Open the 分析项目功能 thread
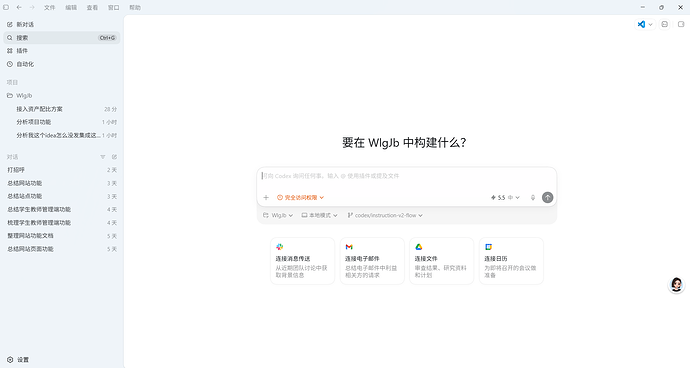Image resolution: width=690 pixels, height=368 pixels. point(62,122)
